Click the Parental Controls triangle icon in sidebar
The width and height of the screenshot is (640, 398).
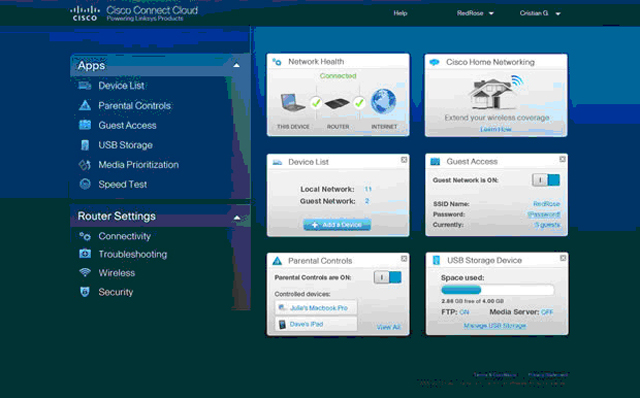click(x=85, y=105)
